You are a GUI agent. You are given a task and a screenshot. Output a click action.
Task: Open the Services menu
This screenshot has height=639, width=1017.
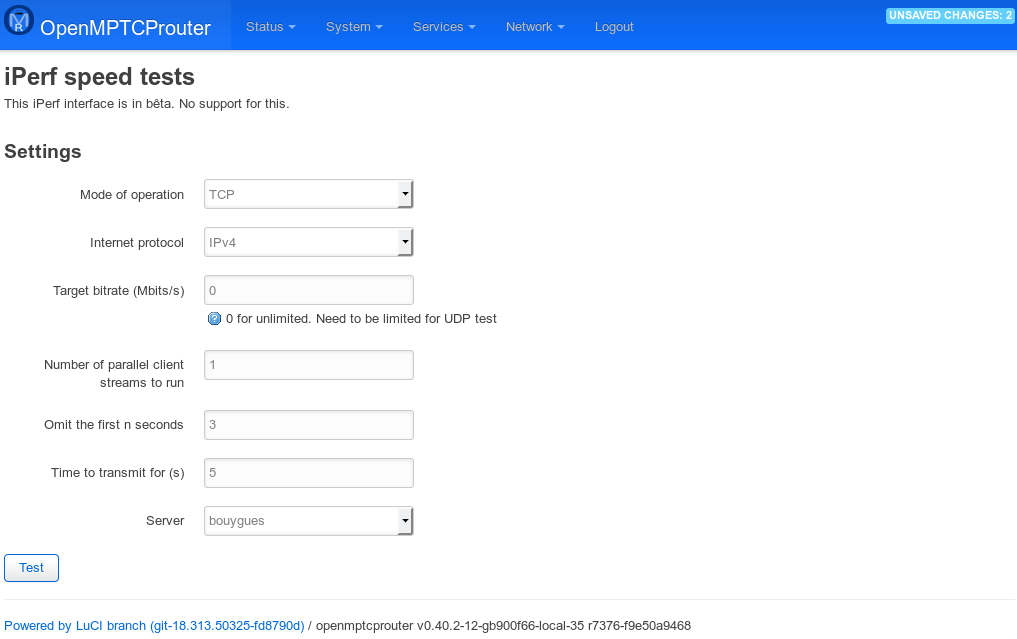pos(444,27)
